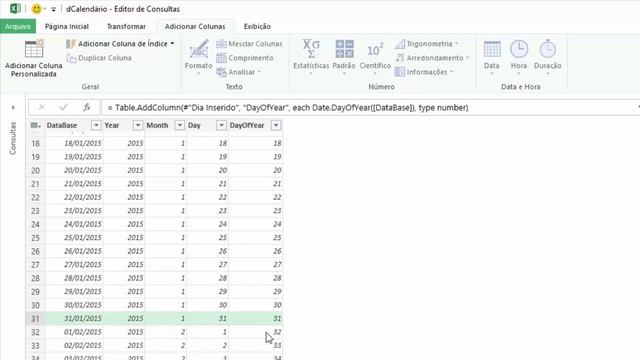Image resolution: width=640 pixels, height=360 pixels.
Task: Open Arredondamento dropdown
Action: 432,58
